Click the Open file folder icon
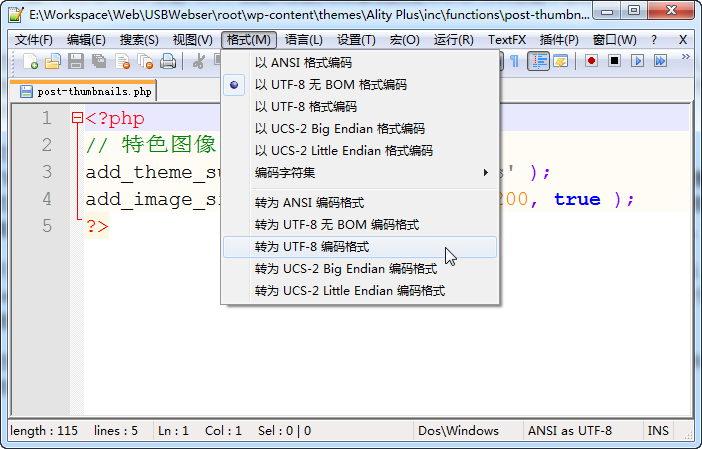 pos(52,62)
